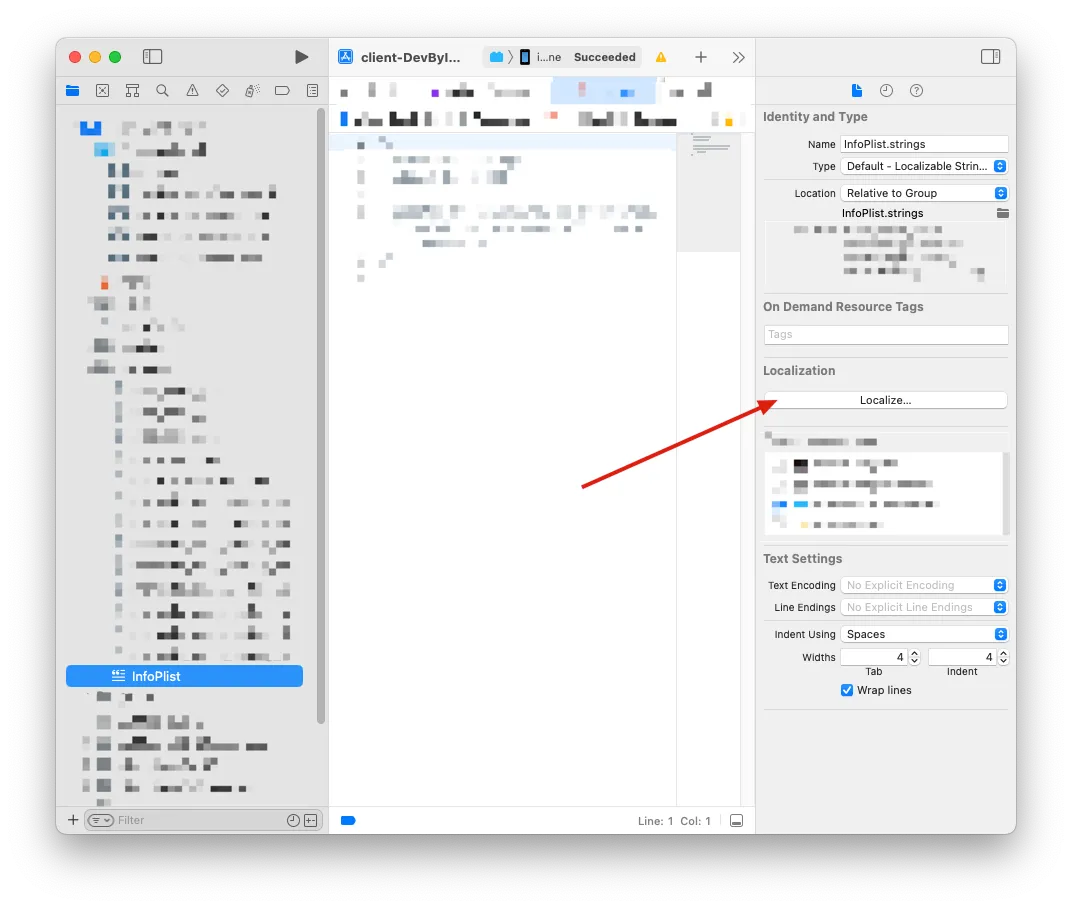Screen dimensions: 1072x908
Task: Open the Indent Using dropdown
Action: [x=923, y=634]
